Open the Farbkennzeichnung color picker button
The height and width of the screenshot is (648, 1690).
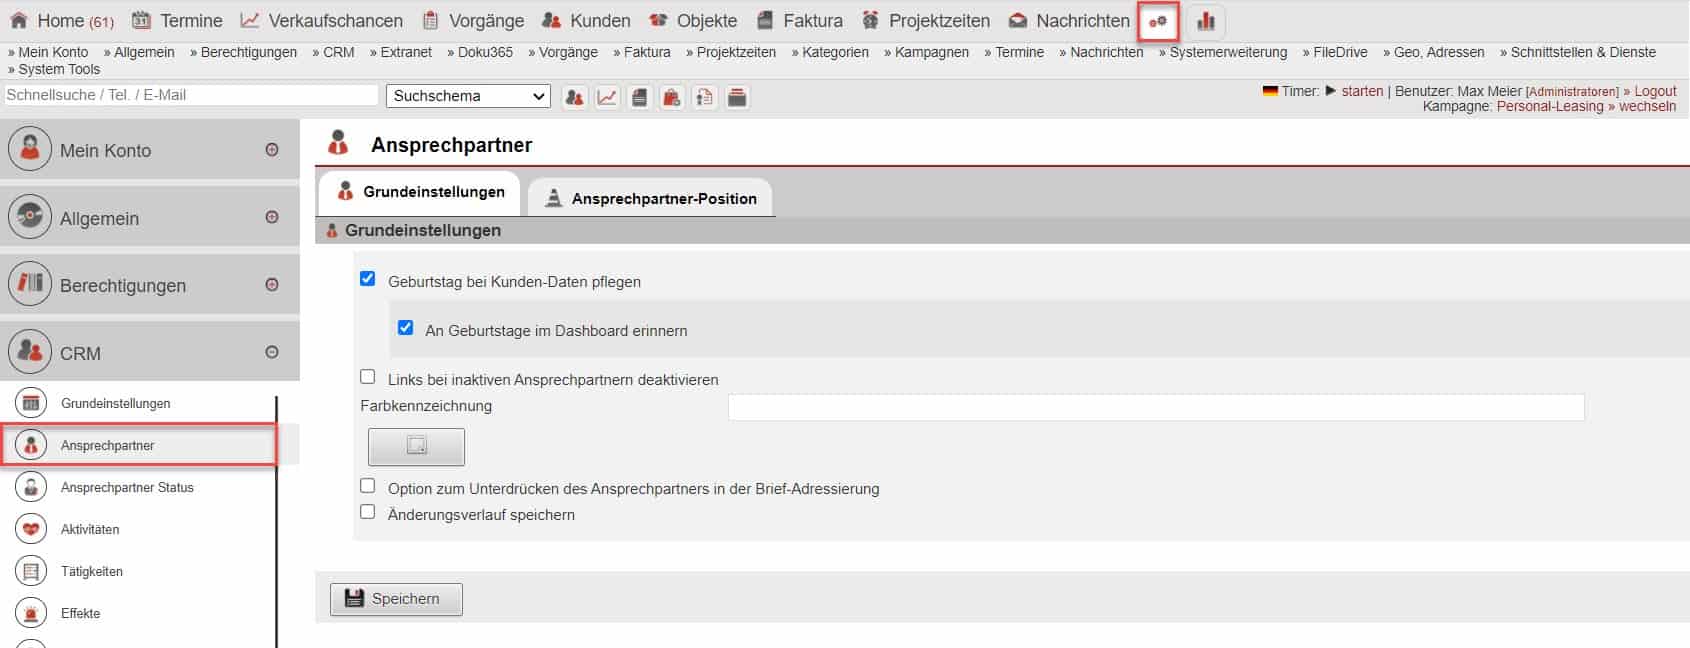pyautogui.click(x=416, y=446)
